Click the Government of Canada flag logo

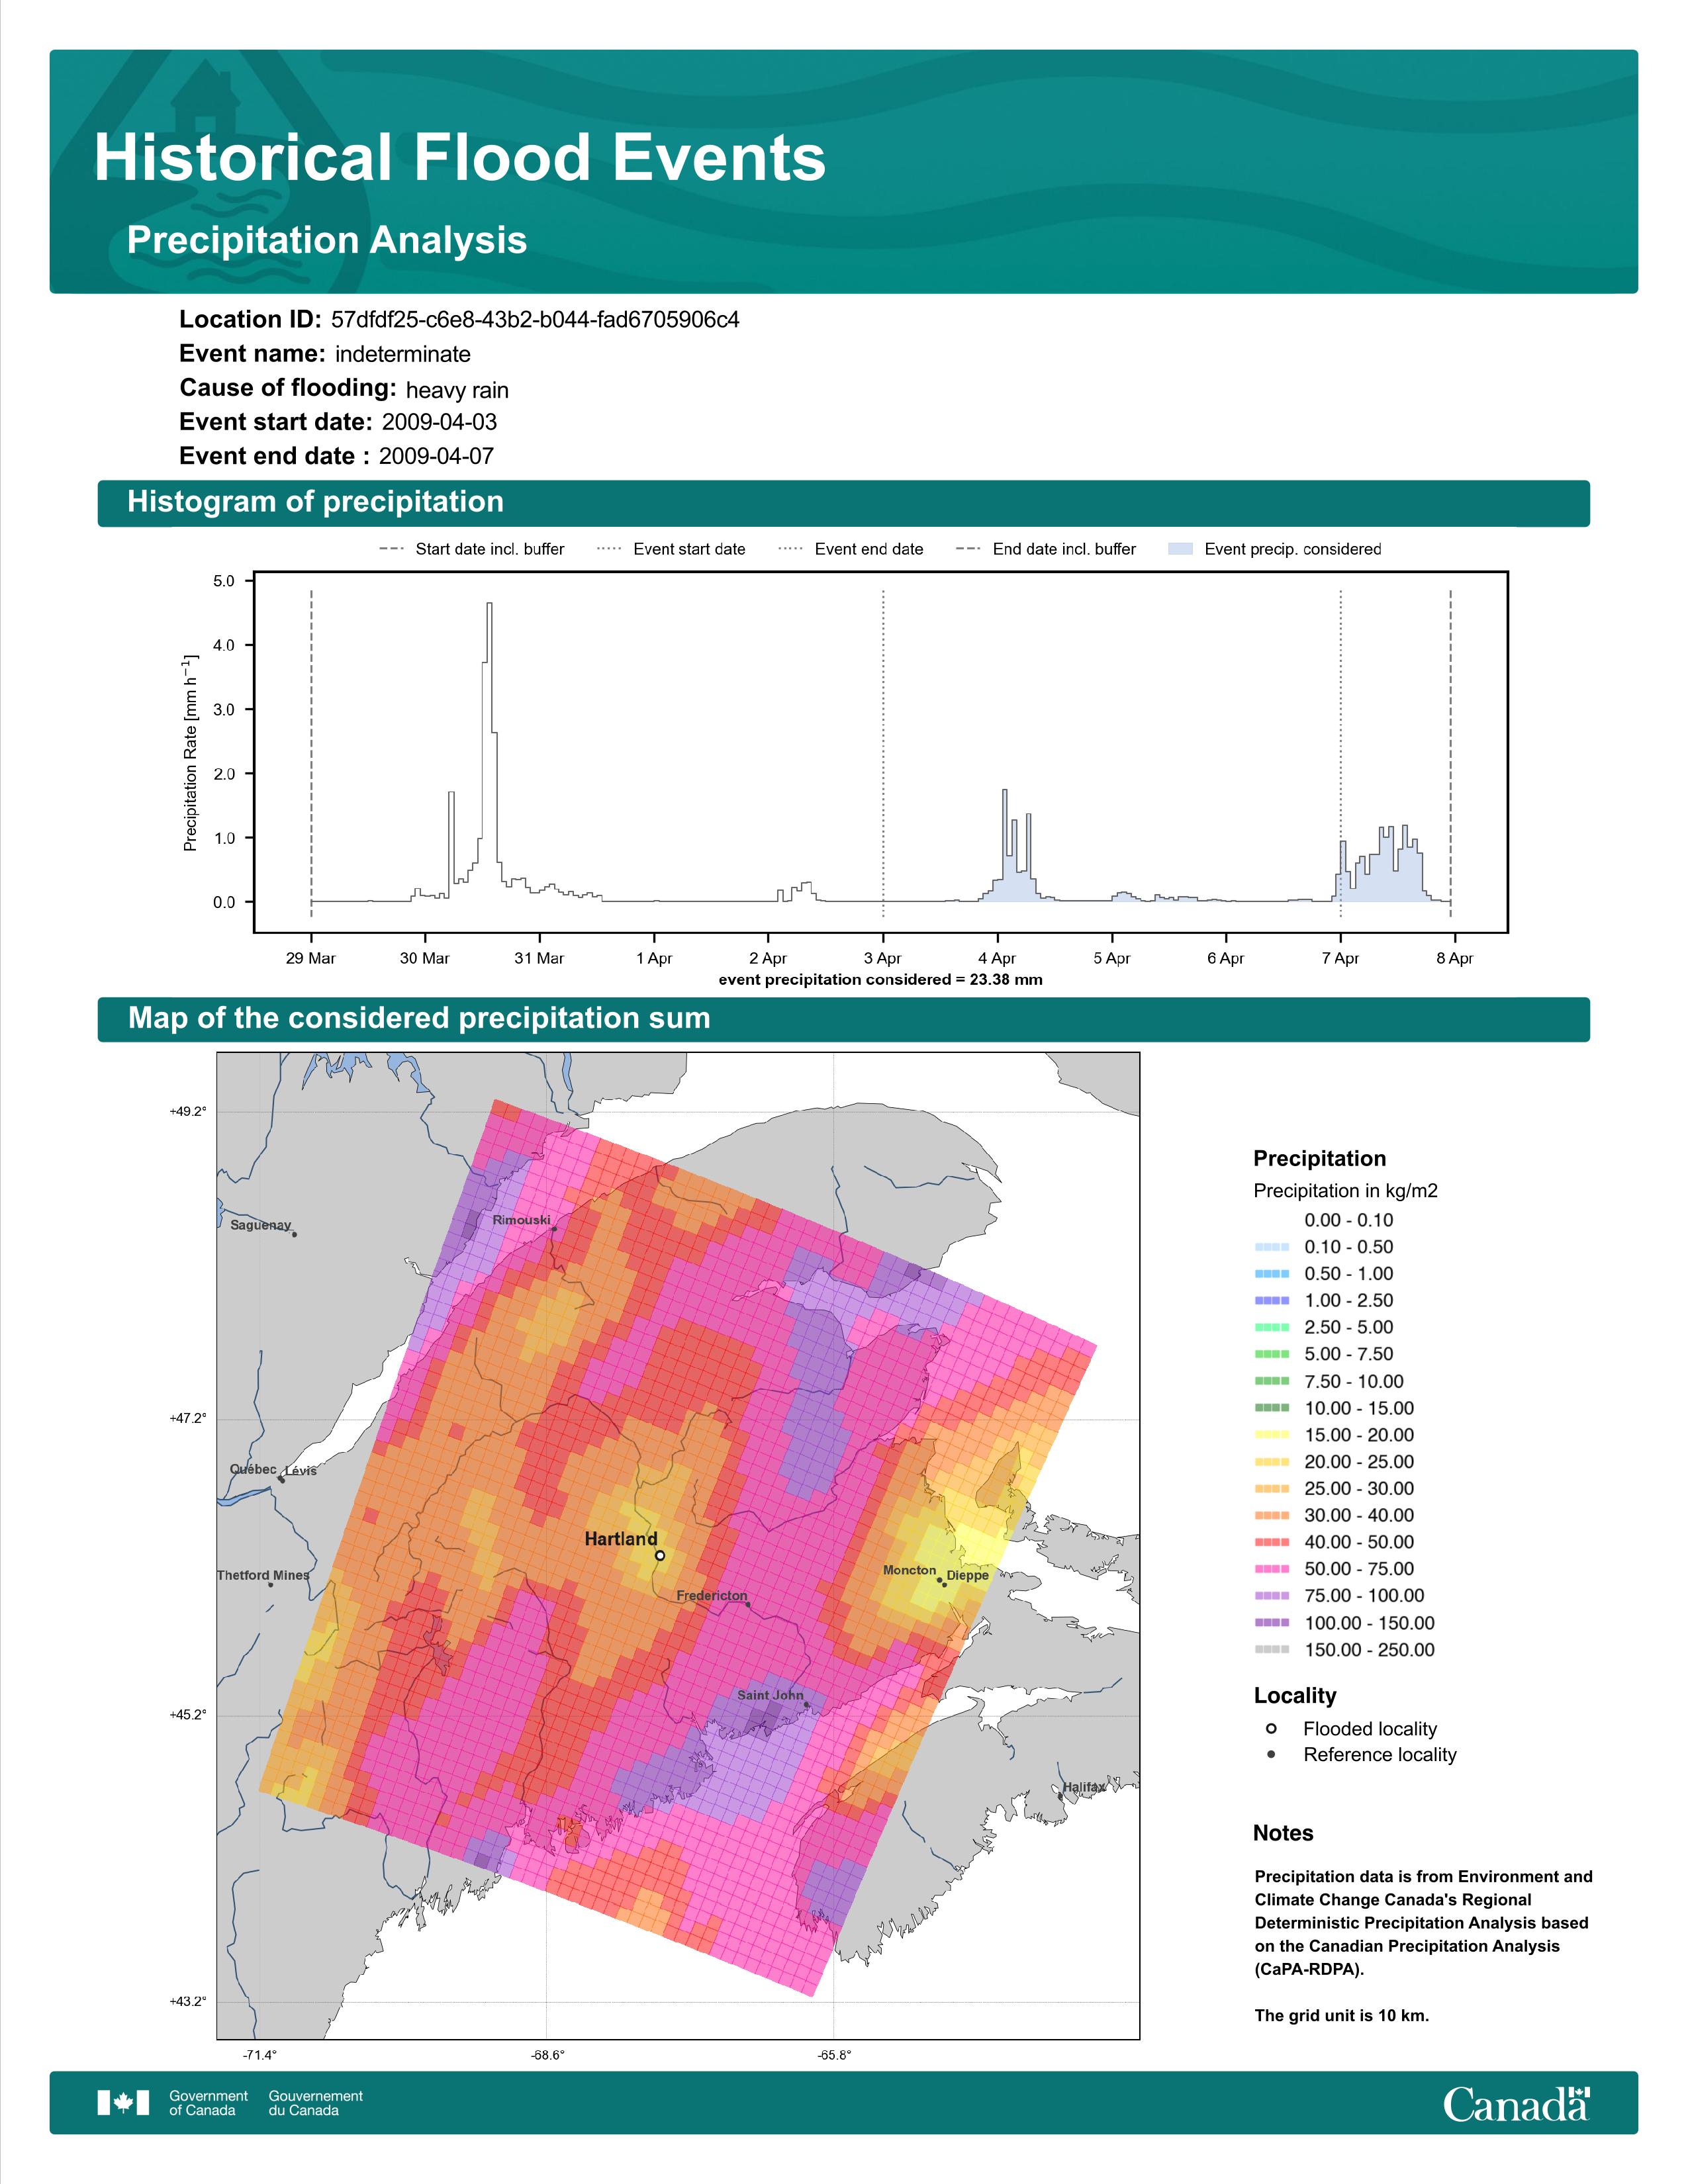click(123, 2102)
